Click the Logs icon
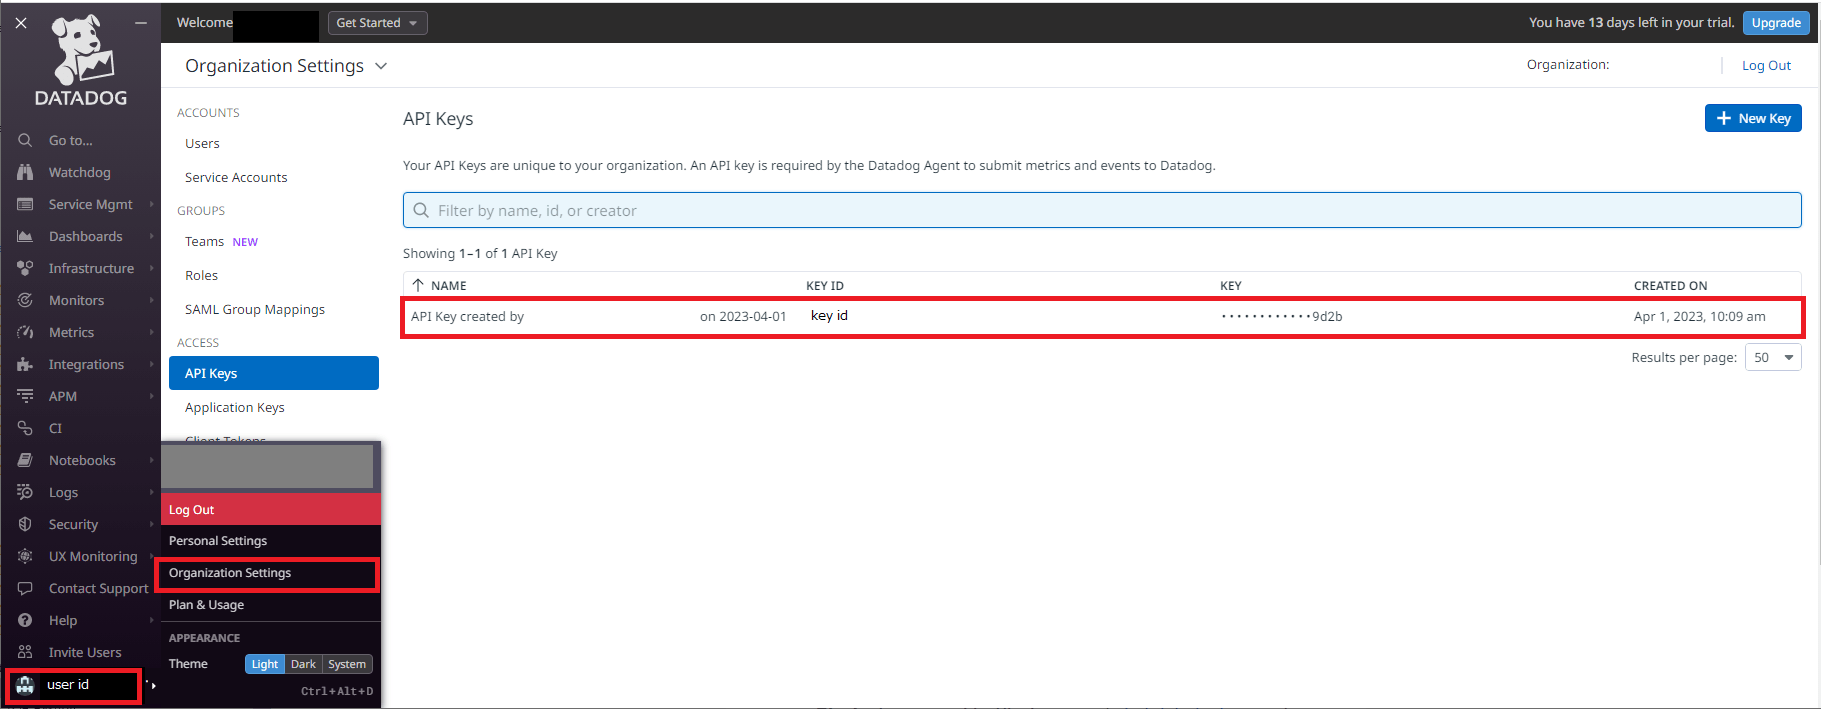 click(25, 492)
